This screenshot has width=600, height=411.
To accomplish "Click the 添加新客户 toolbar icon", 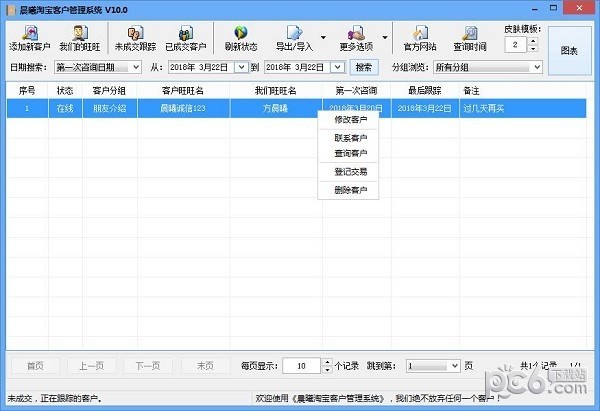I will coord(30,38).
